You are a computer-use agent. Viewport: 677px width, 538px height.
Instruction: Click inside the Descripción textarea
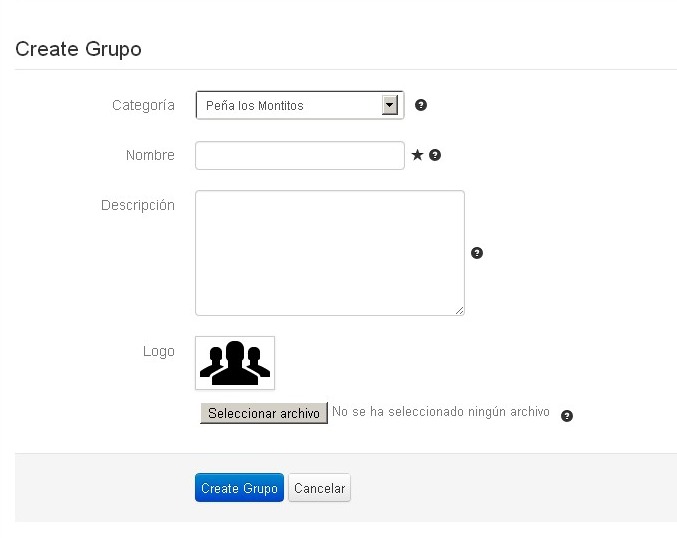coord(330,253)
